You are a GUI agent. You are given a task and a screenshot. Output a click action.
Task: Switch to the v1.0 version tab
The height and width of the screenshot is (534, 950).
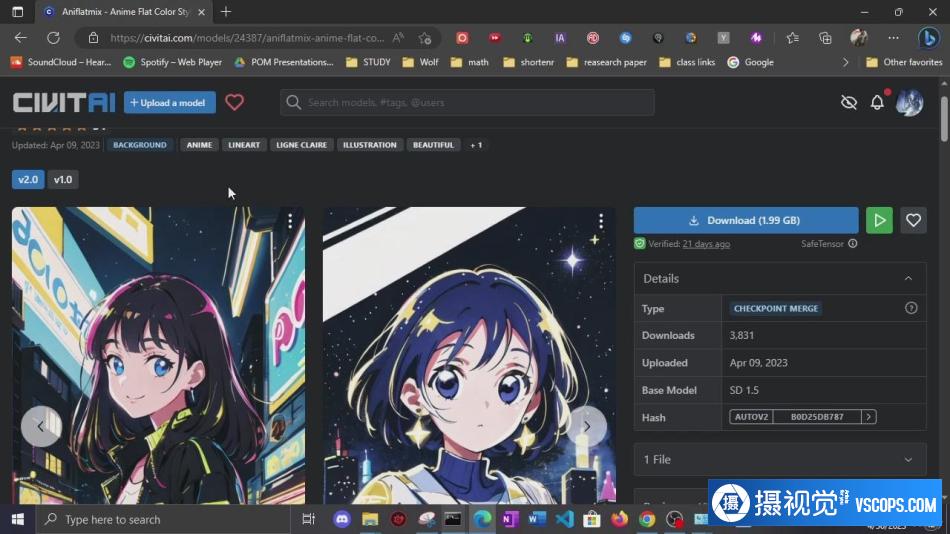(63, 179)
